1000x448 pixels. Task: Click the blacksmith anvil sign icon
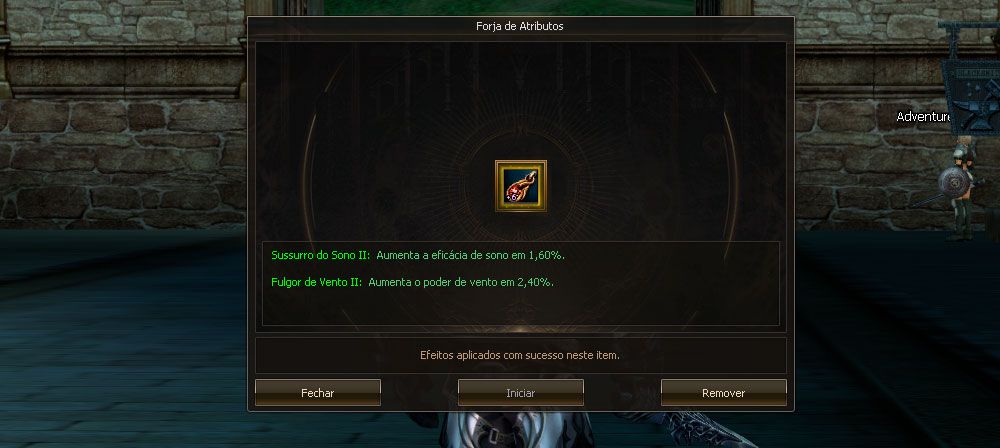click(974, 96)
